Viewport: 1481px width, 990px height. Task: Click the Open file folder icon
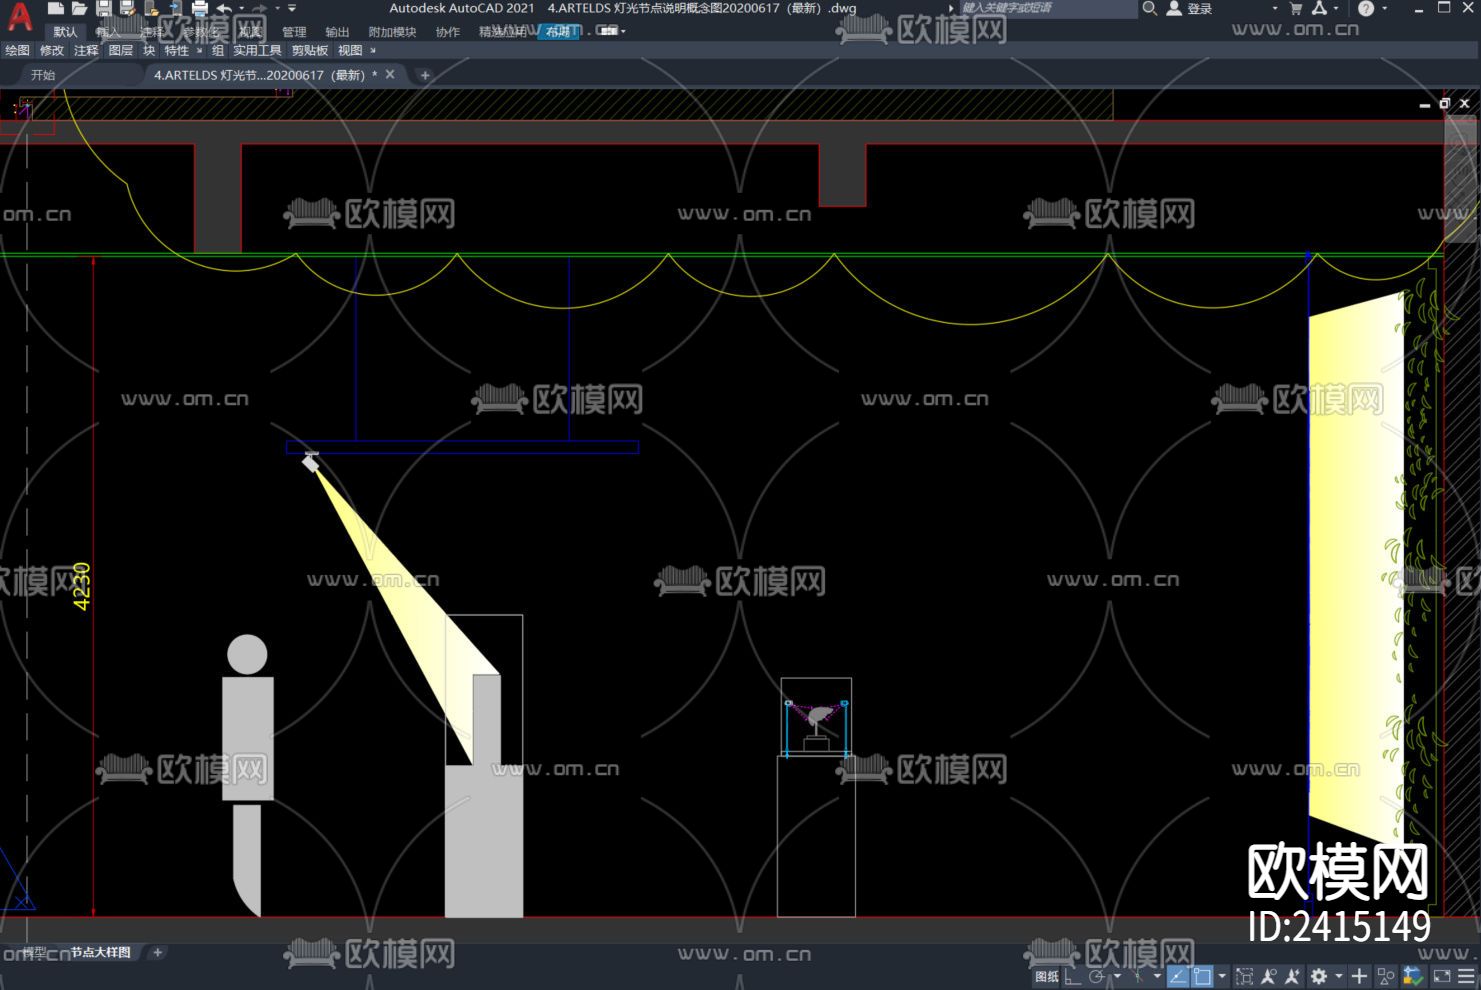point(79,8)
